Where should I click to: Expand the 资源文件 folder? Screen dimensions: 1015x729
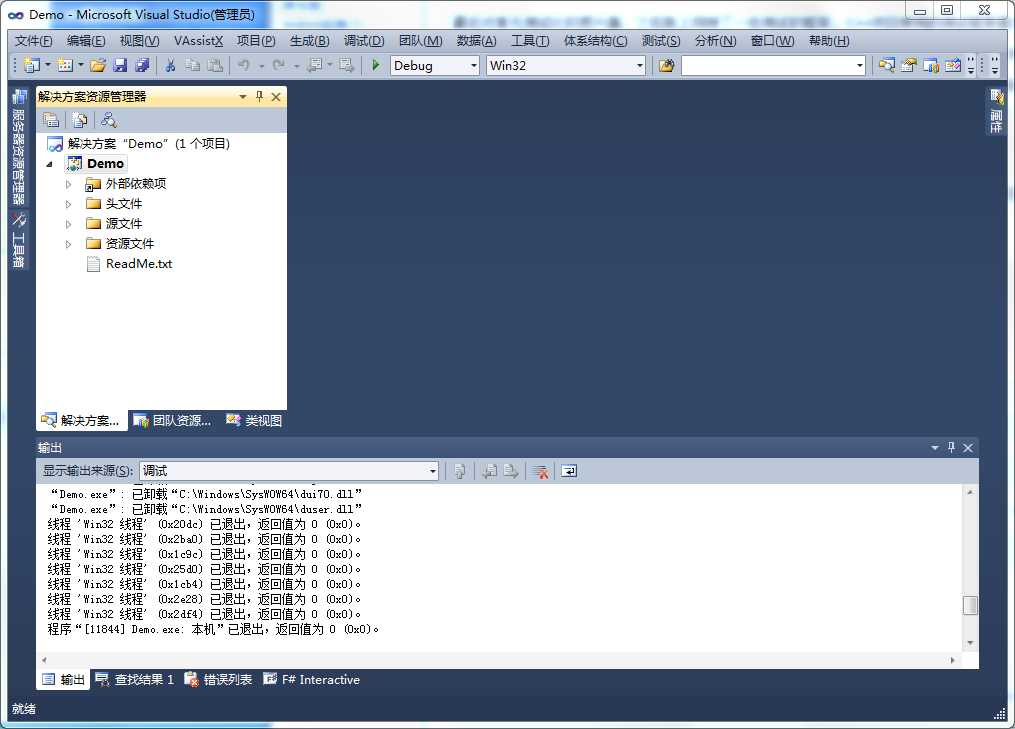[68, 244]
